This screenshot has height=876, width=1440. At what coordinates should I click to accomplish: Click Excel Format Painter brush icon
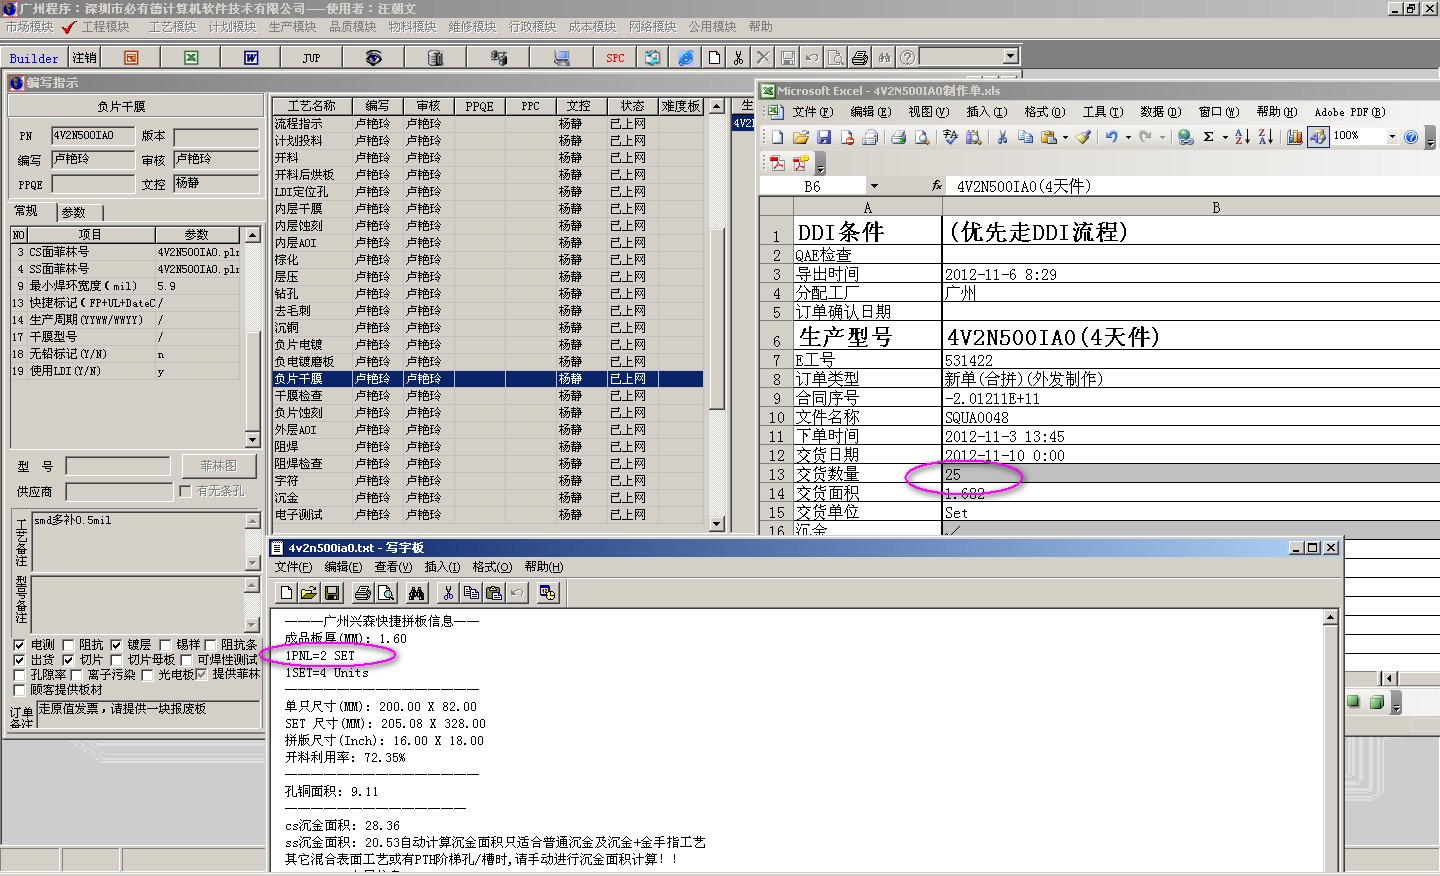[1083, 137]
